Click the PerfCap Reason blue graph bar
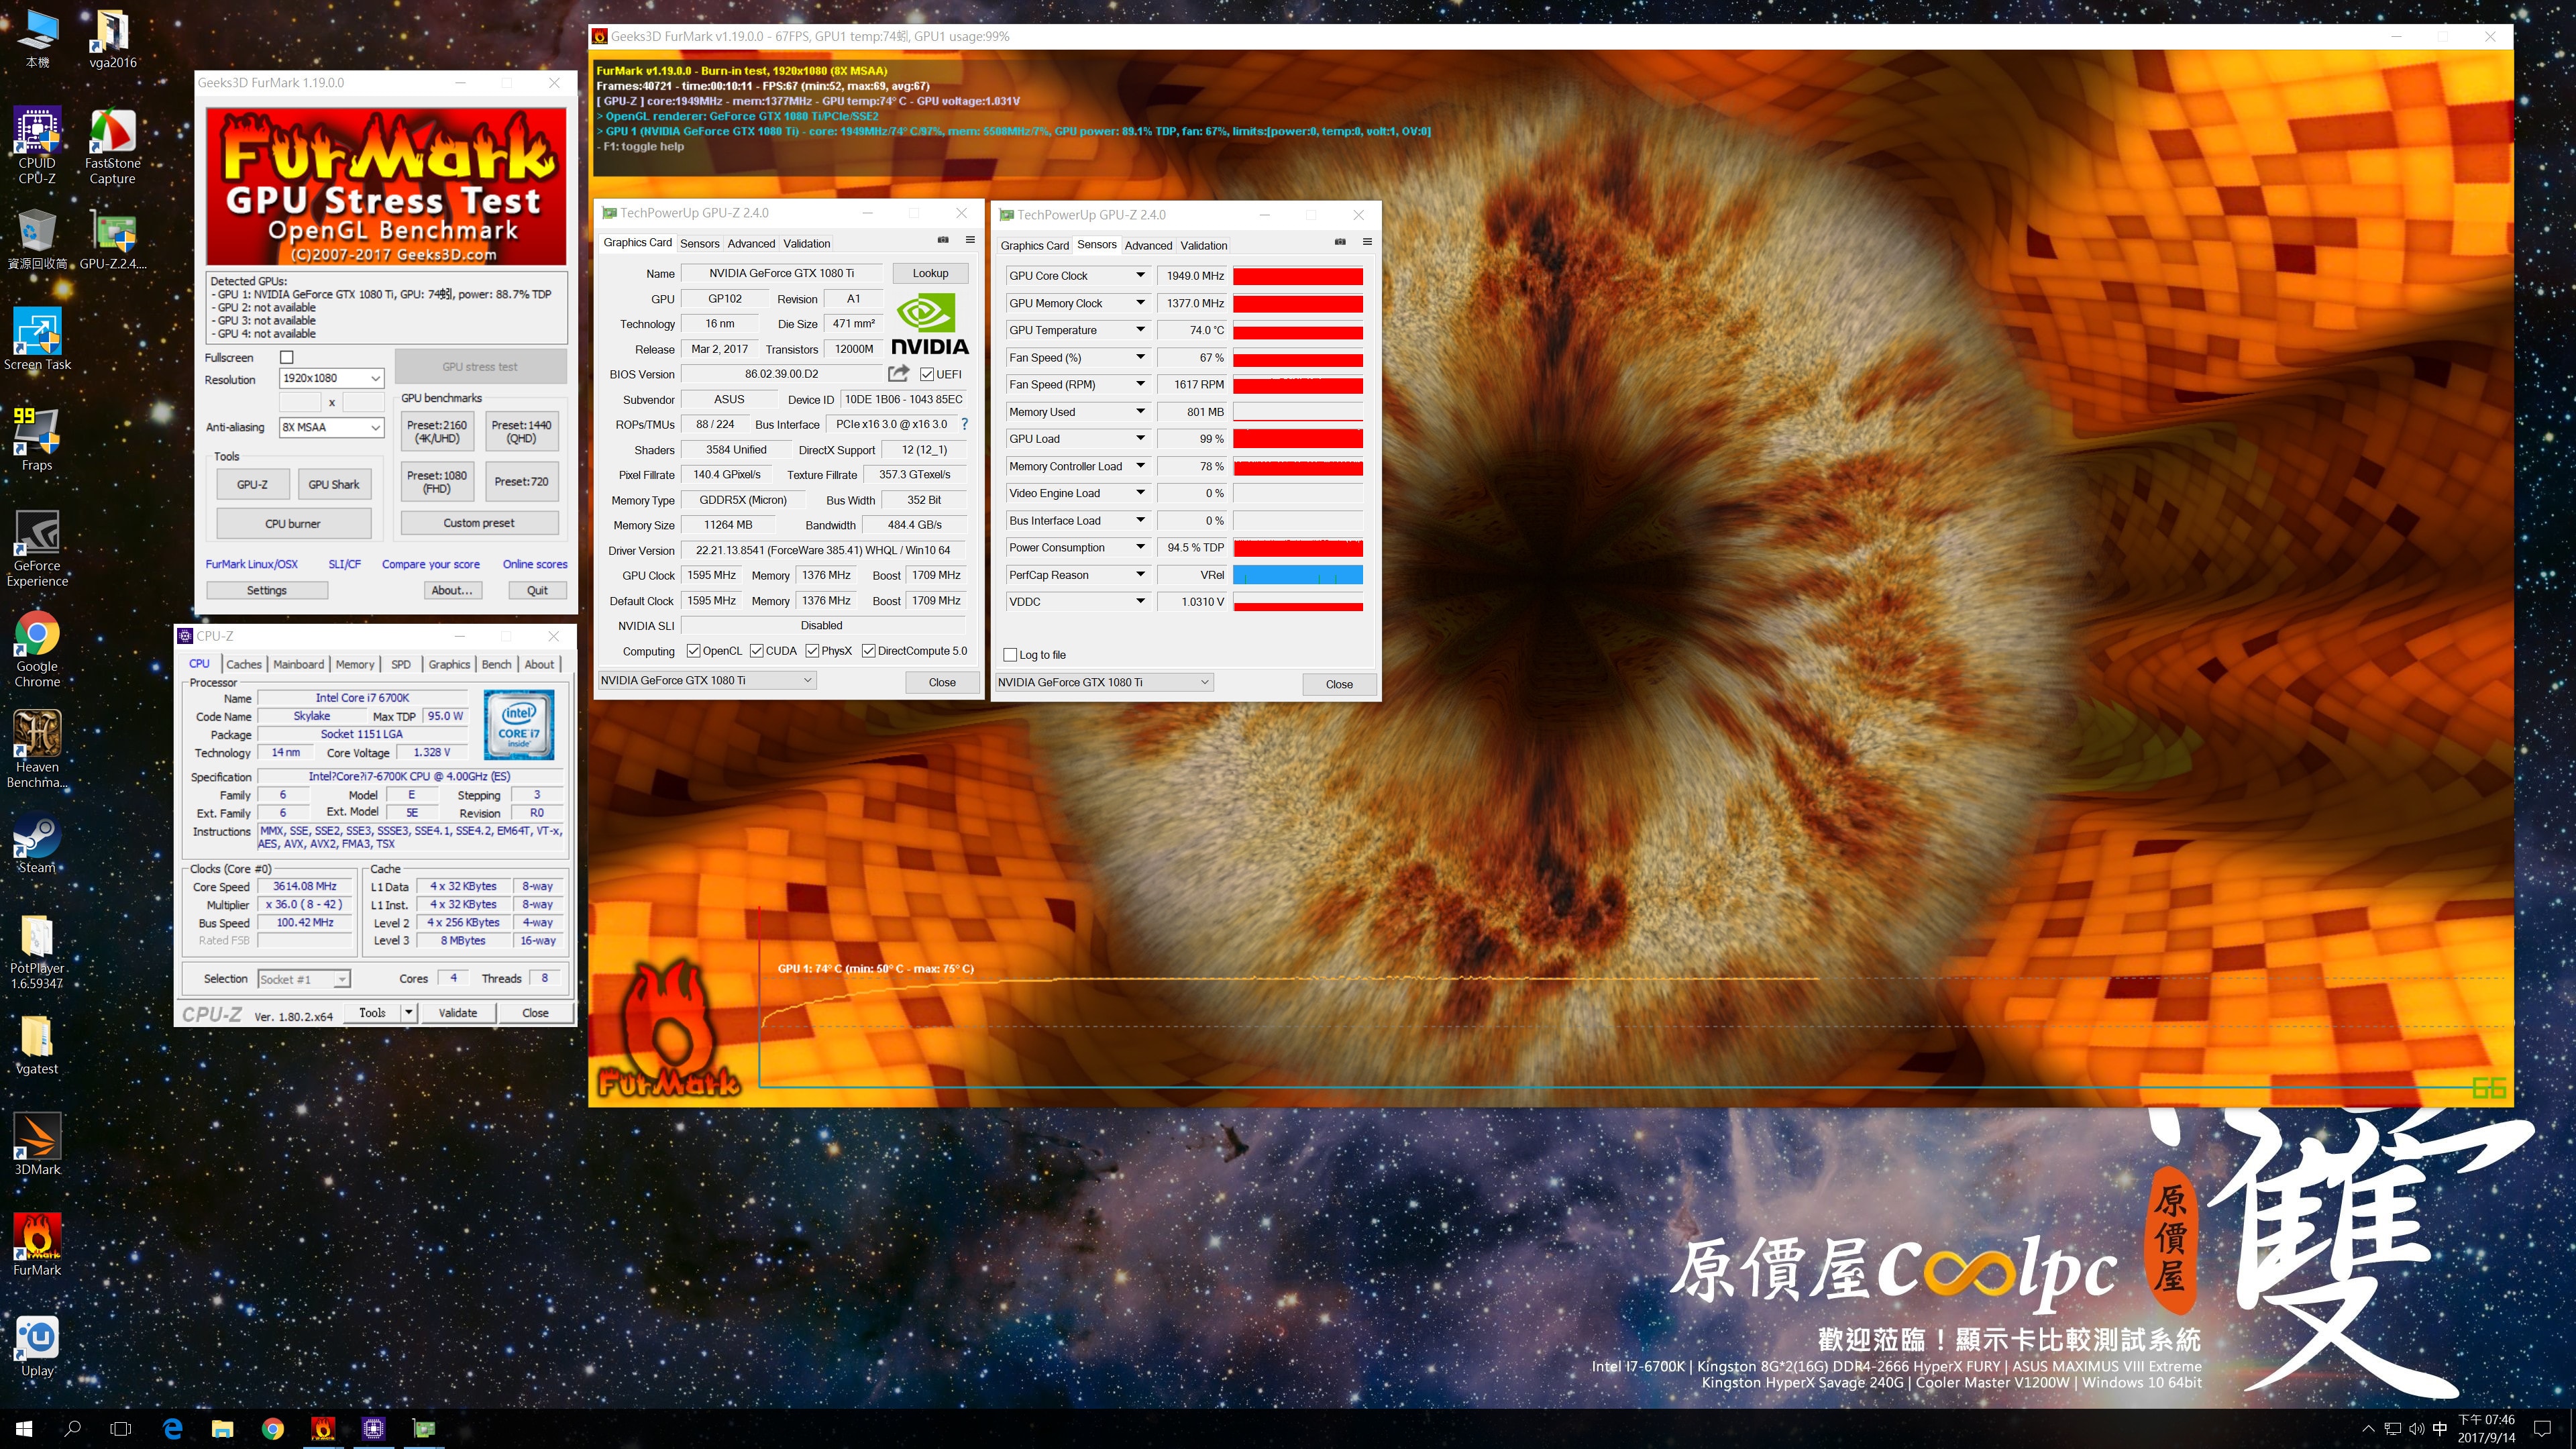The height and width of the screenshot is (1449, 2576). [1297, 575]
